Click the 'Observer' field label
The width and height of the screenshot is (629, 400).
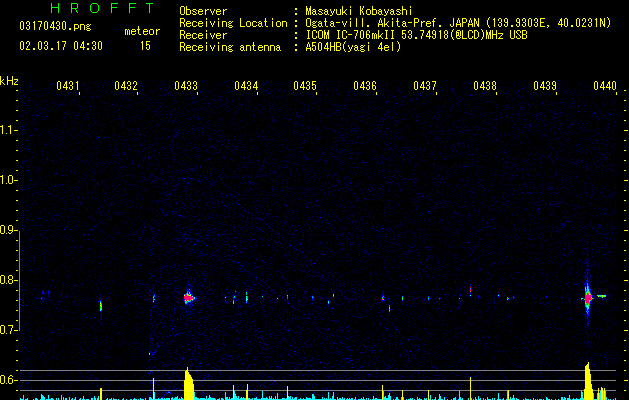click(x=203, y=11)
